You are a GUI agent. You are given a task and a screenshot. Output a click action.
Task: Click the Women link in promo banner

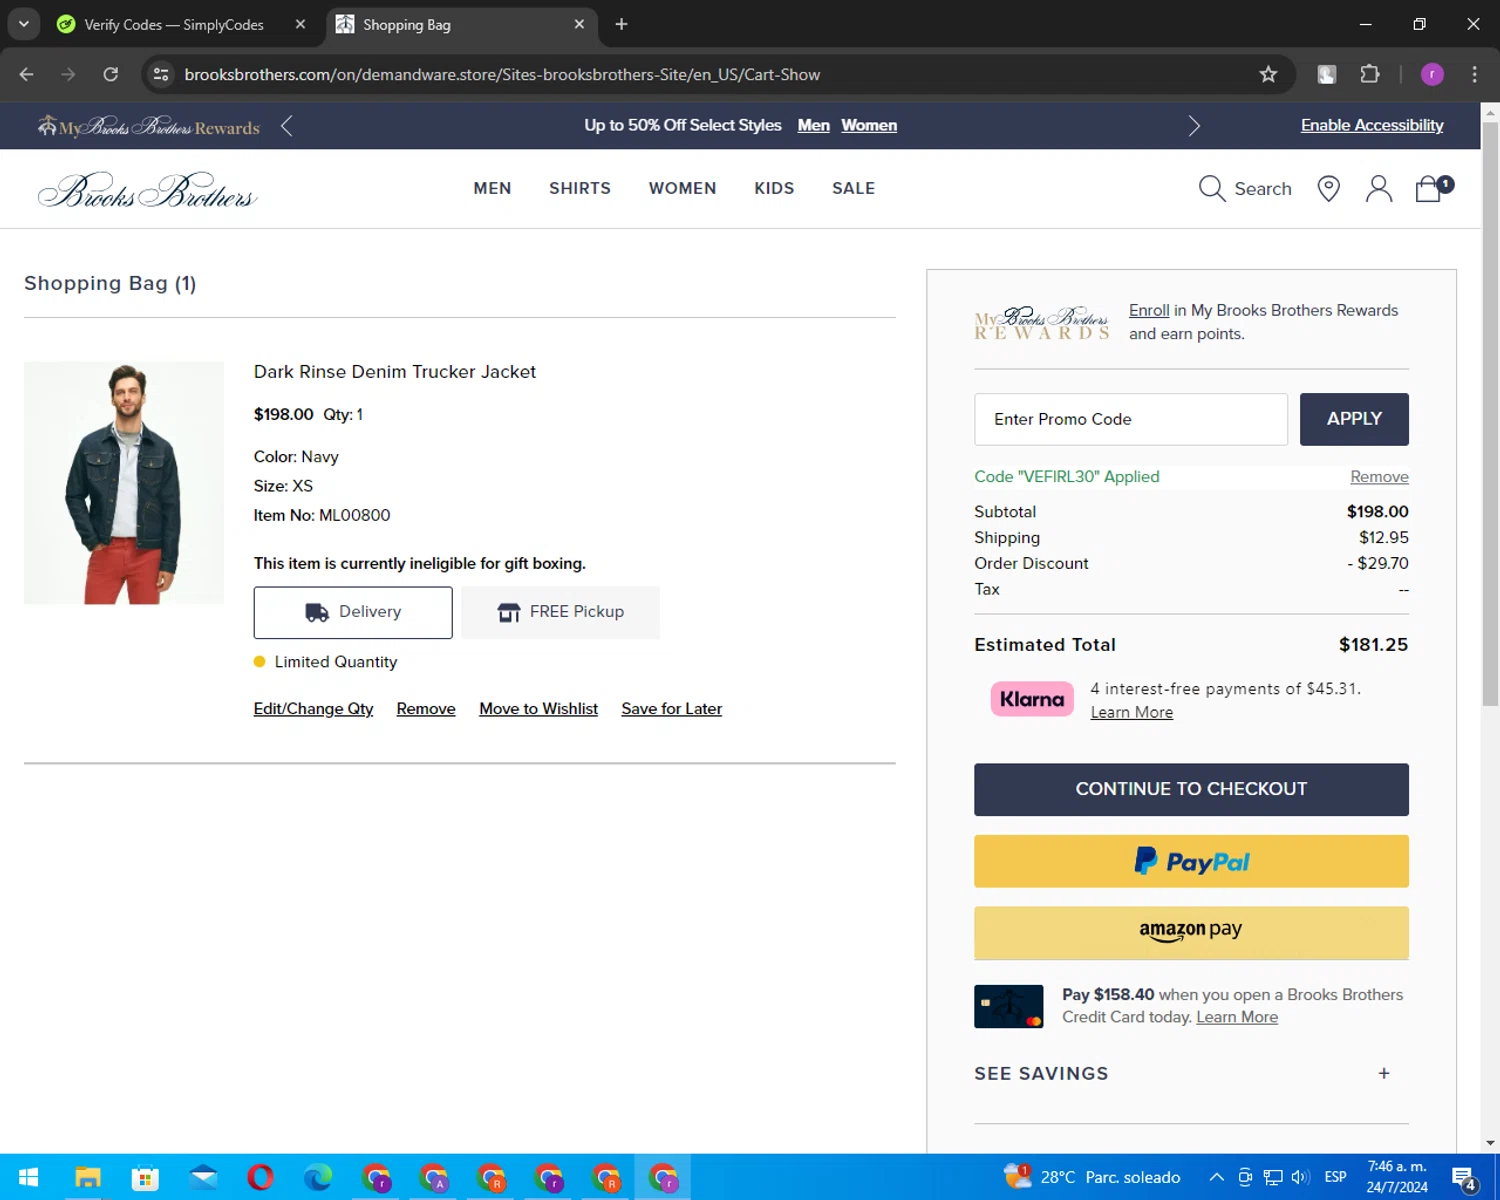(x=869, y=125)
